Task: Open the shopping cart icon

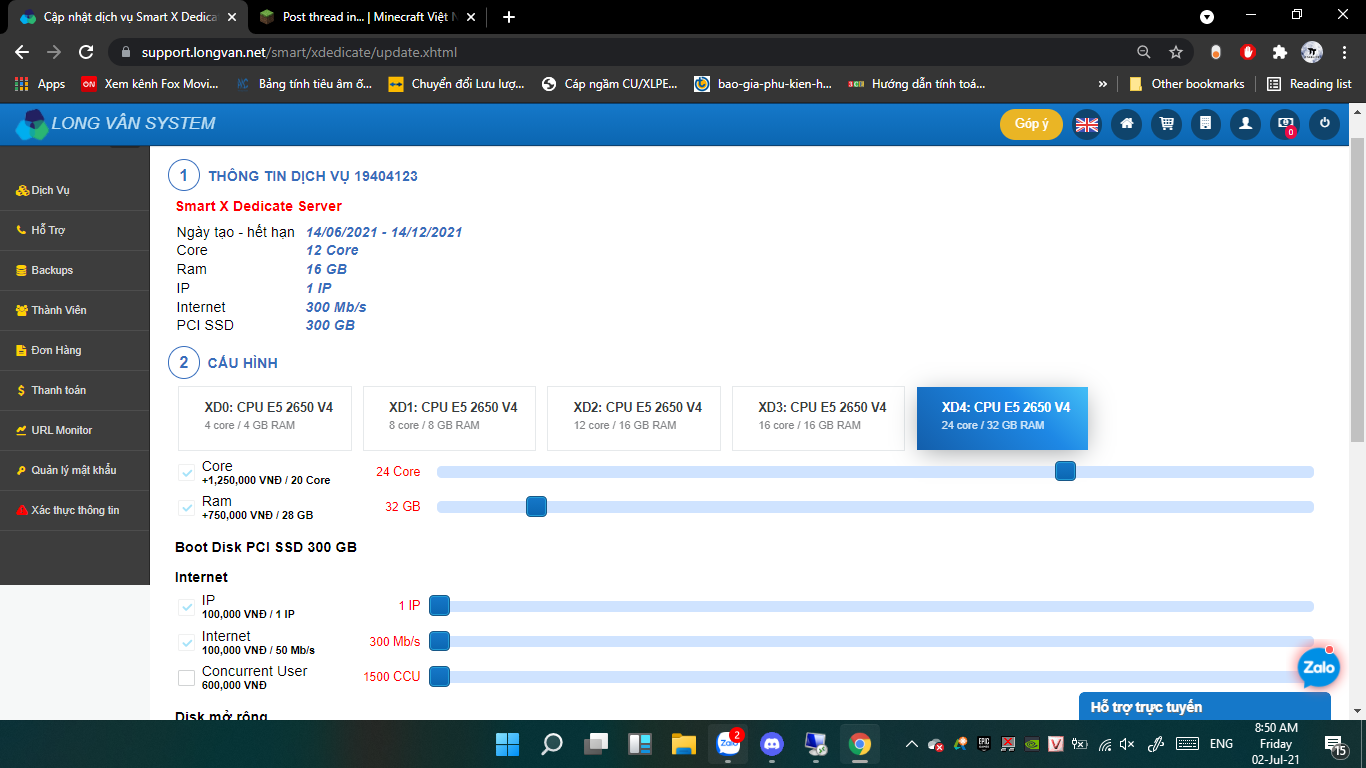Action: click(x=1166, y=124)
